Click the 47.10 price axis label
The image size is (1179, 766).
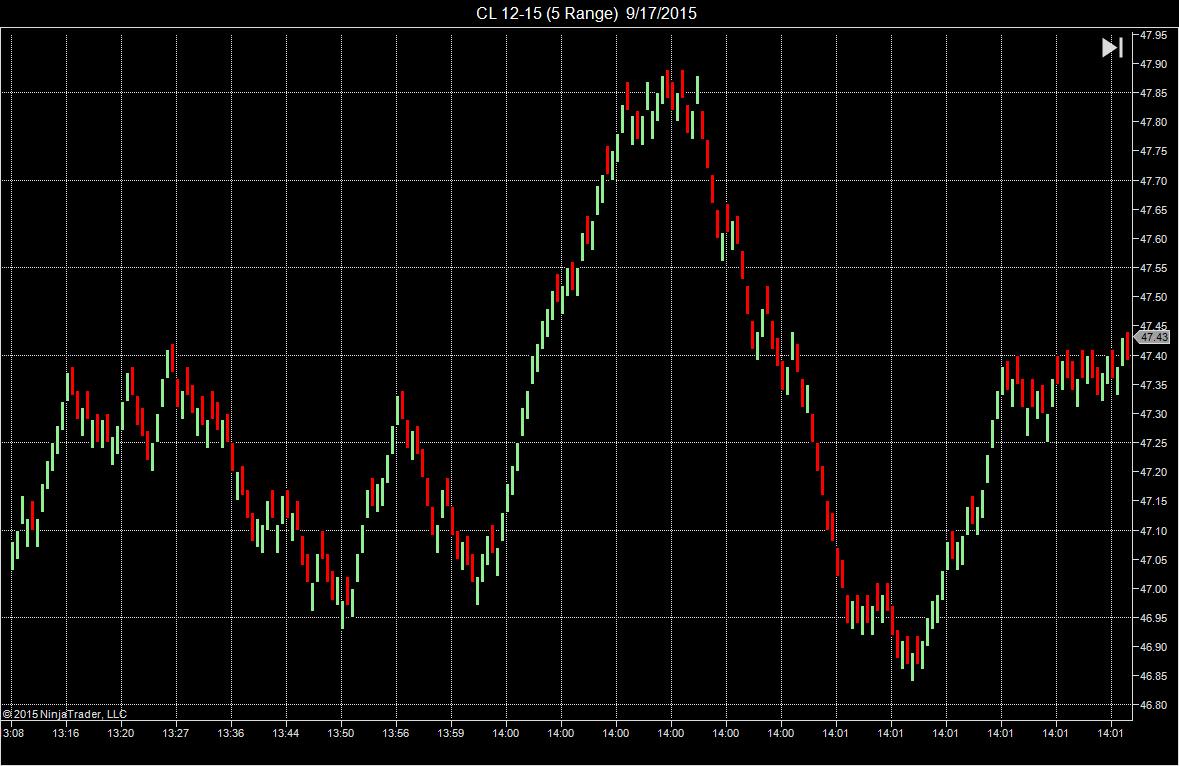click(1154, 531)
